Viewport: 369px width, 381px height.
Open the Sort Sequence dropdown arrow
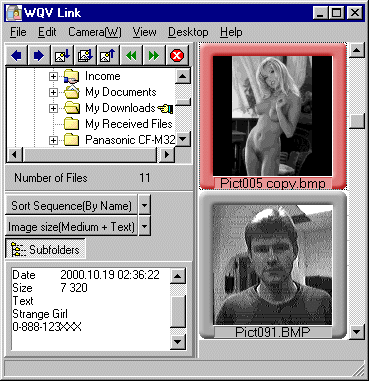[144, 205]
